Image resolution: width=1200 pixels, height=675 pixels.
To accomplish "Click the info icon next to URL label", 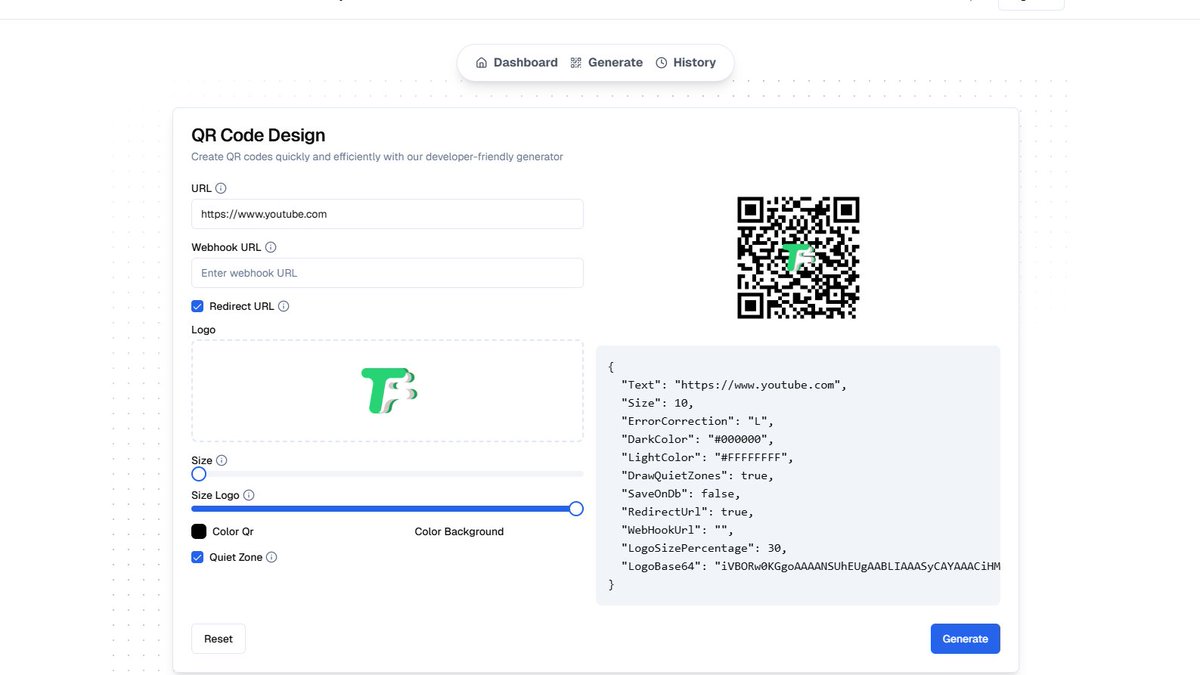I will pyautogui.click(x=221, y=188).
